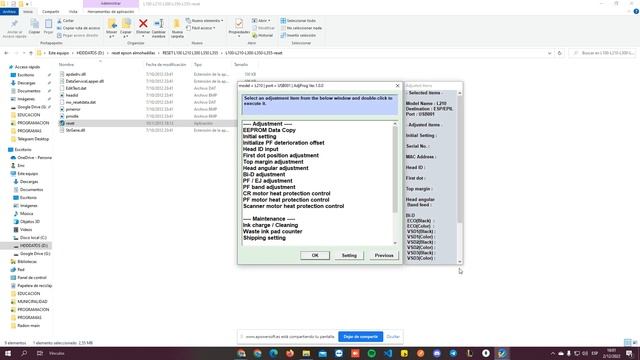The height and width of the screenshot is (360, 640).
Task: Refresh the Explorer address bar
Action: [560, 53]
